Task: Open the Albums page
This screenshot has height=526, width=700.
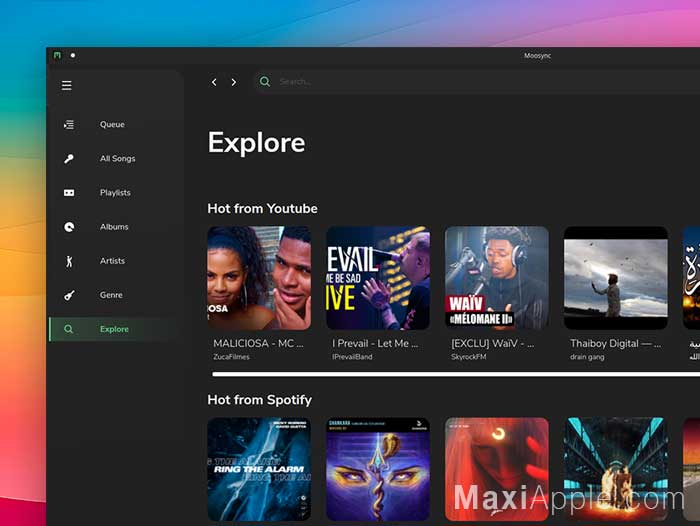Action: coord(114,227)
